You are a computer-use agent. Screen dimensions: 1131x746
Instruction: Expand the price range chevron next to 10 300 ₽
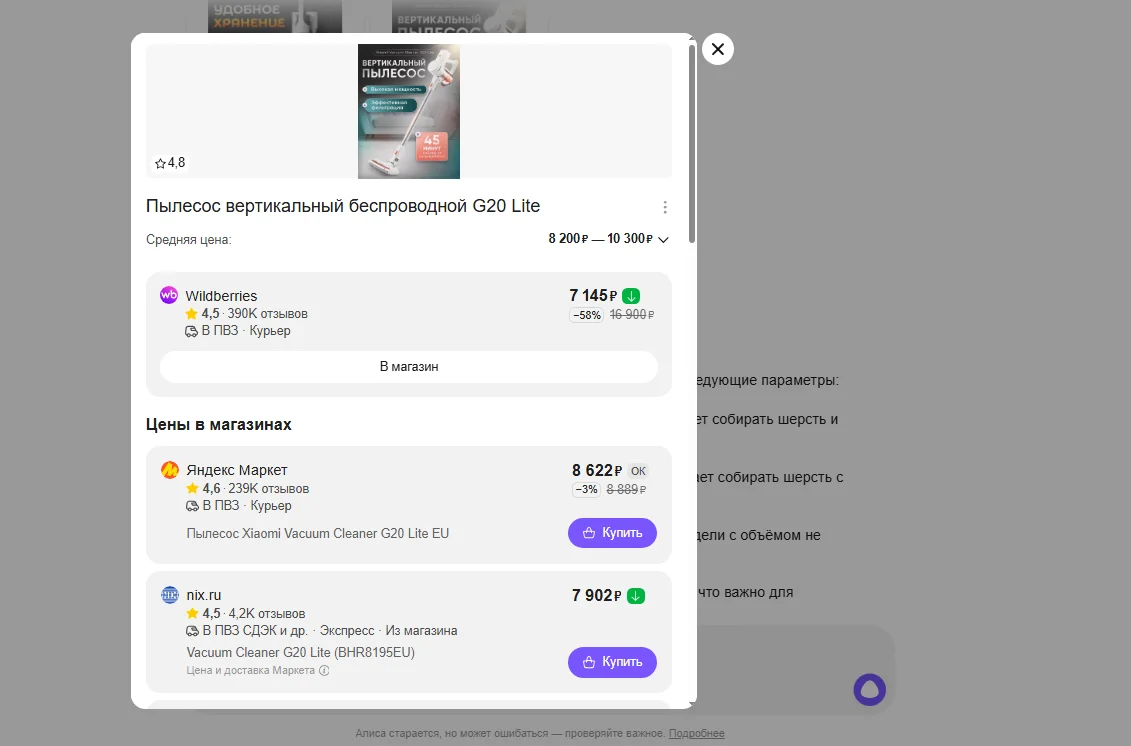point(664,239)
